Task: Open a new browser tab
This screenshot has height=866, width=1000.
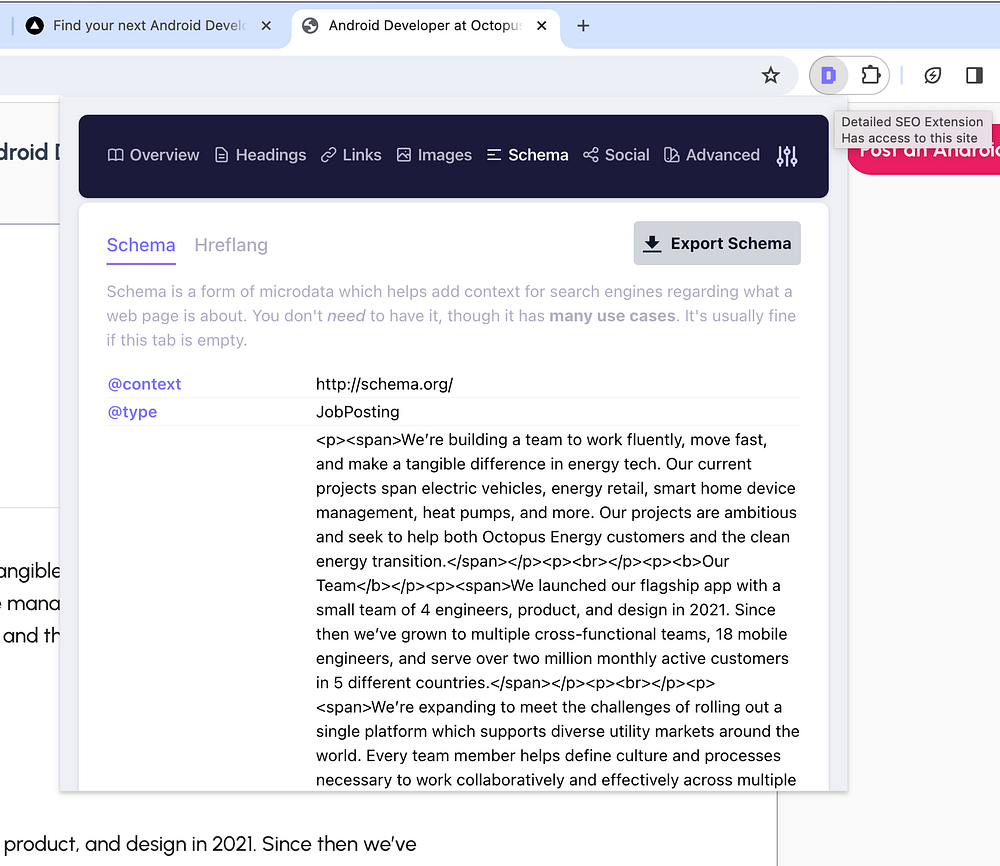Action: (x=583, y=26)
